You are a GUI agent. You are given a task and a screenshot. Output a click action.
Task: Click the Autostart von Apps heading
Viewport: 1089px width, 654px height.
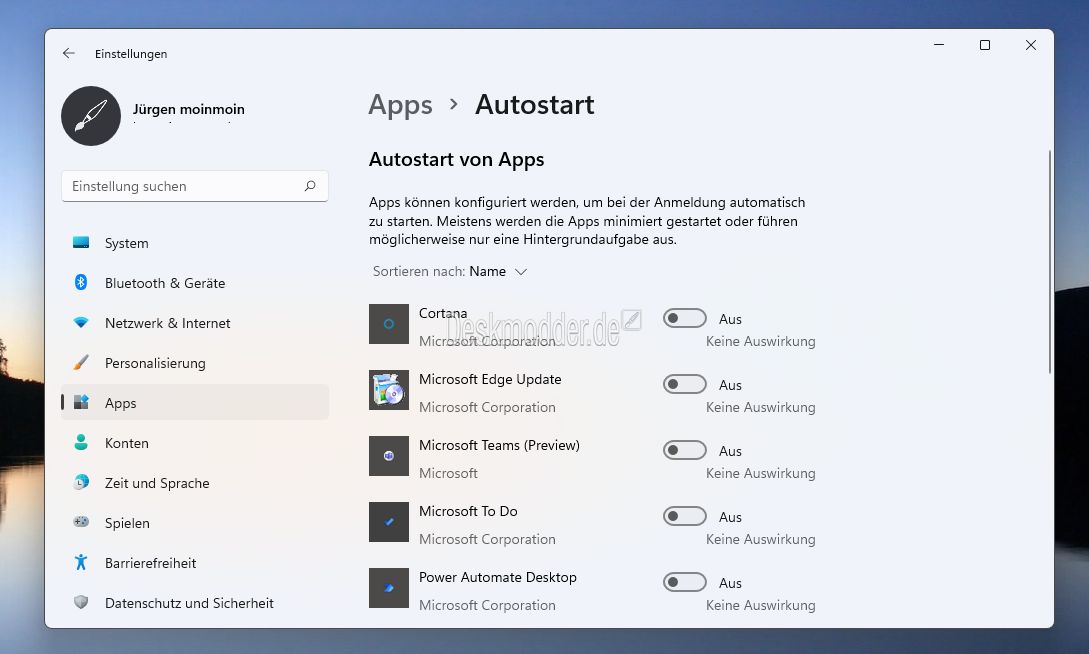click(456, 160)
